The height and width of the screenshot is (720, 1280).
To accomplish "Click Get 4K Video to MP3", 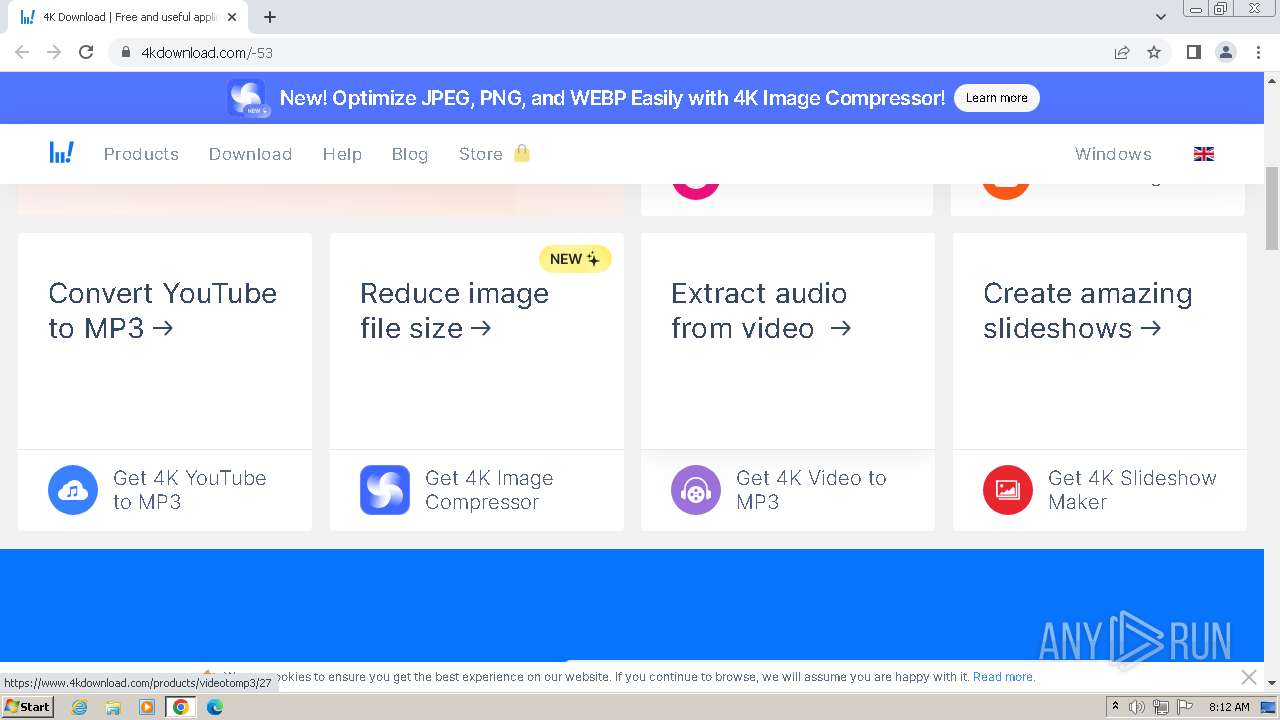I will coord(811,490).
